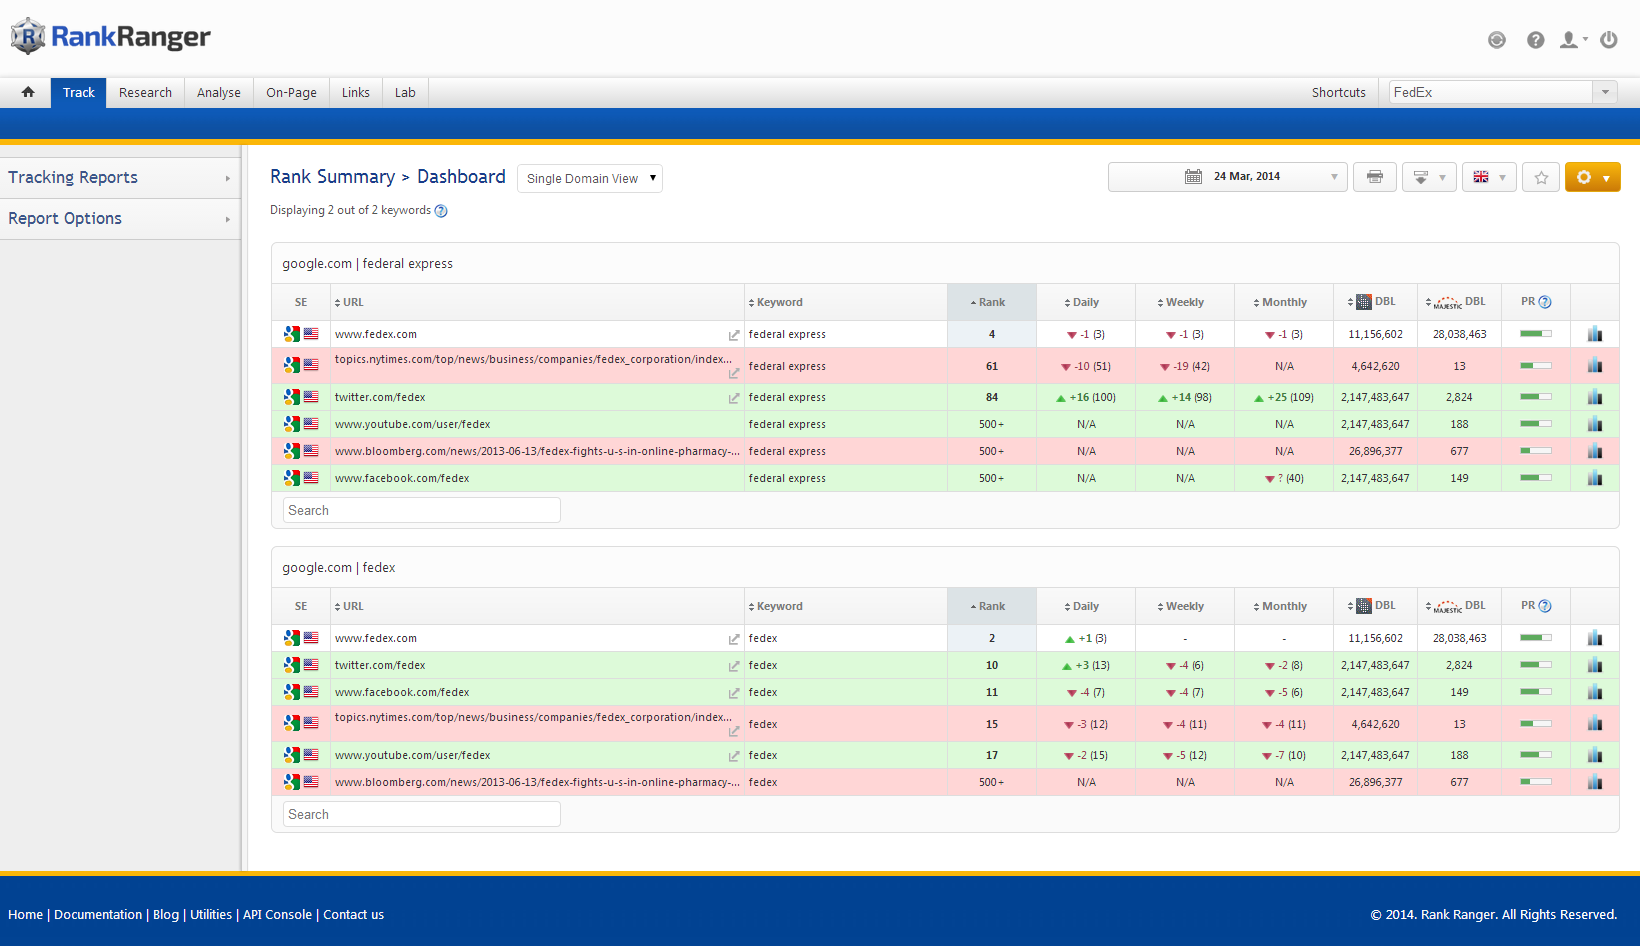1640x946 pixels.
Task: Open the user account menu icon
Action: (1572, 40)
